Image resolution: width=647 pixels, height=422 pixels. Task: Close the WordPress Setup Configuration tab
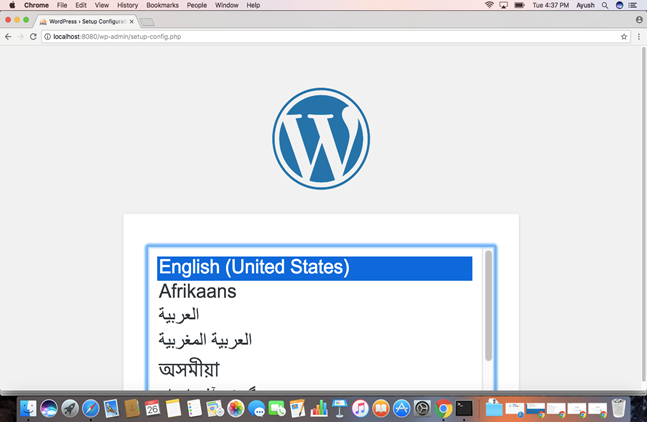pyautogui.click(x=132, y=21)
